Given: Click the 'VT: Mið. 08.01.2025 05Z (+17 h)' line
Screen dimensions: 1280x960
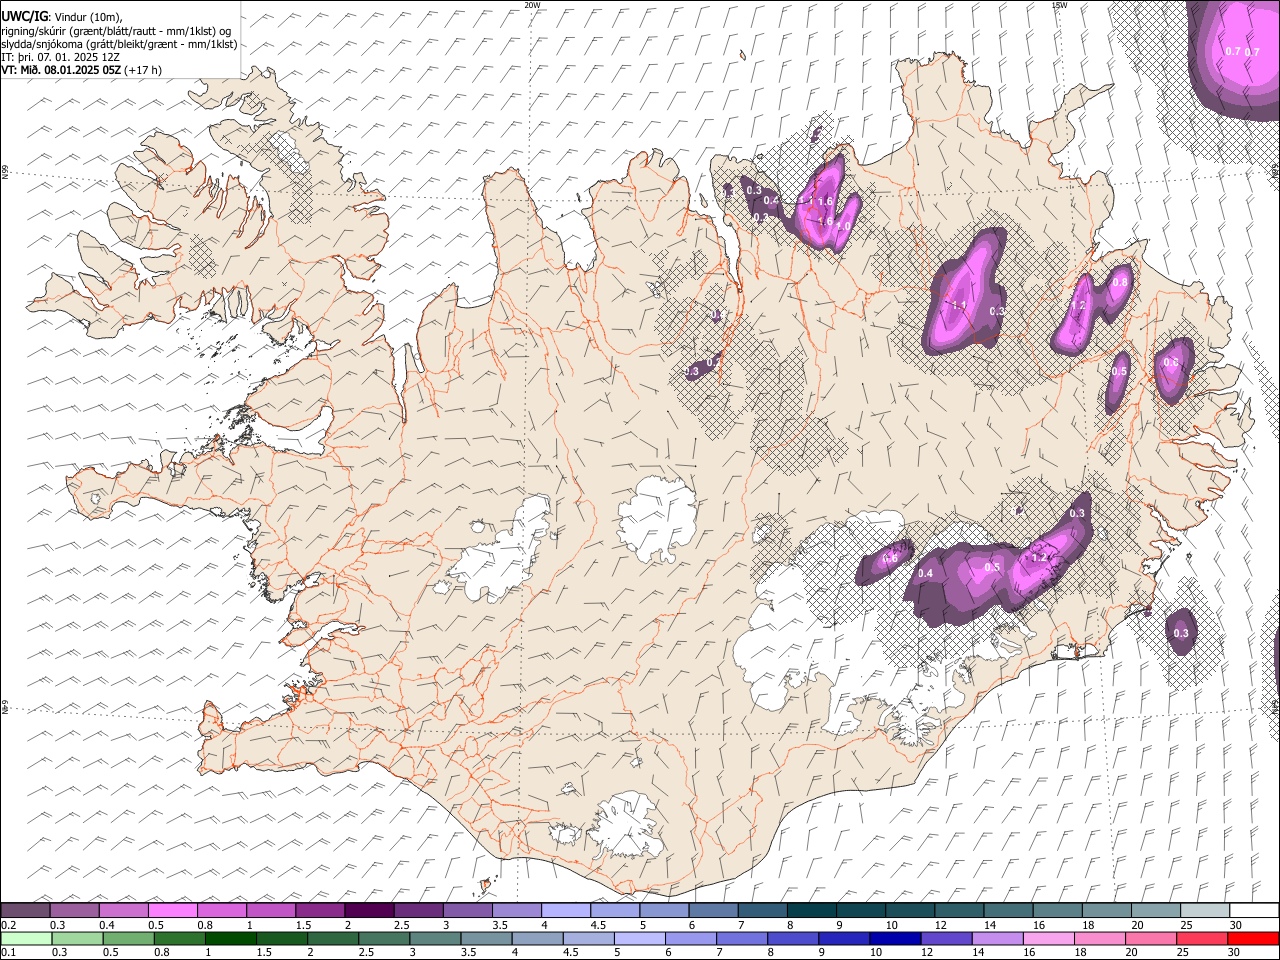Looking at the screenshot, I should tap(81, 70).
